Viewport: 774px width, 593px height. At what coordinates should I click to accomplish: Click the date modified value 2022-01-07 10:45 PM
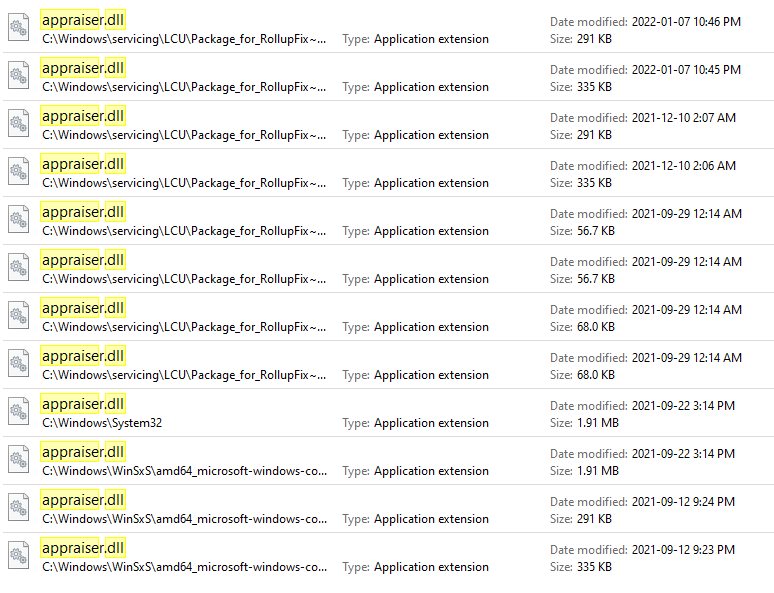(686, 70)
